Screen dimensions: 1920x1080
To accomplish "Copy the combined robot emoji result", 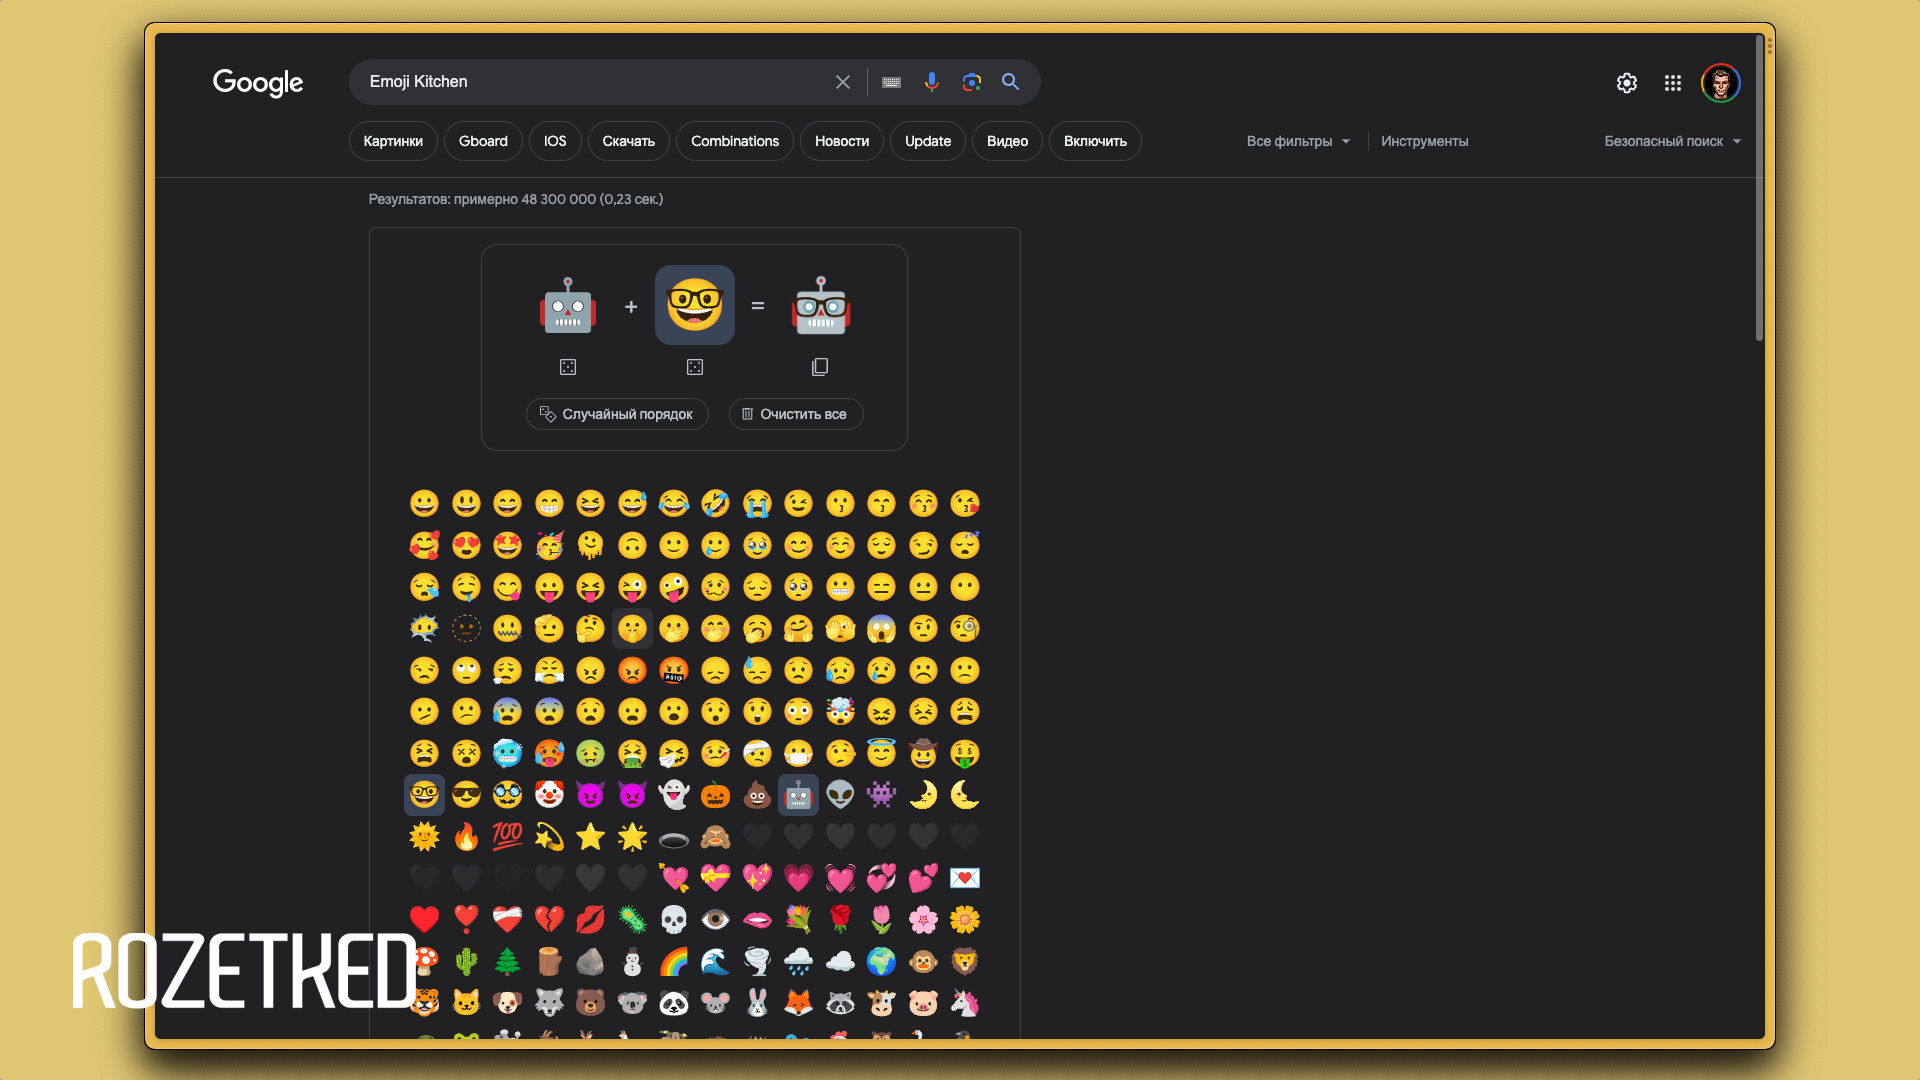I will 820,367.
